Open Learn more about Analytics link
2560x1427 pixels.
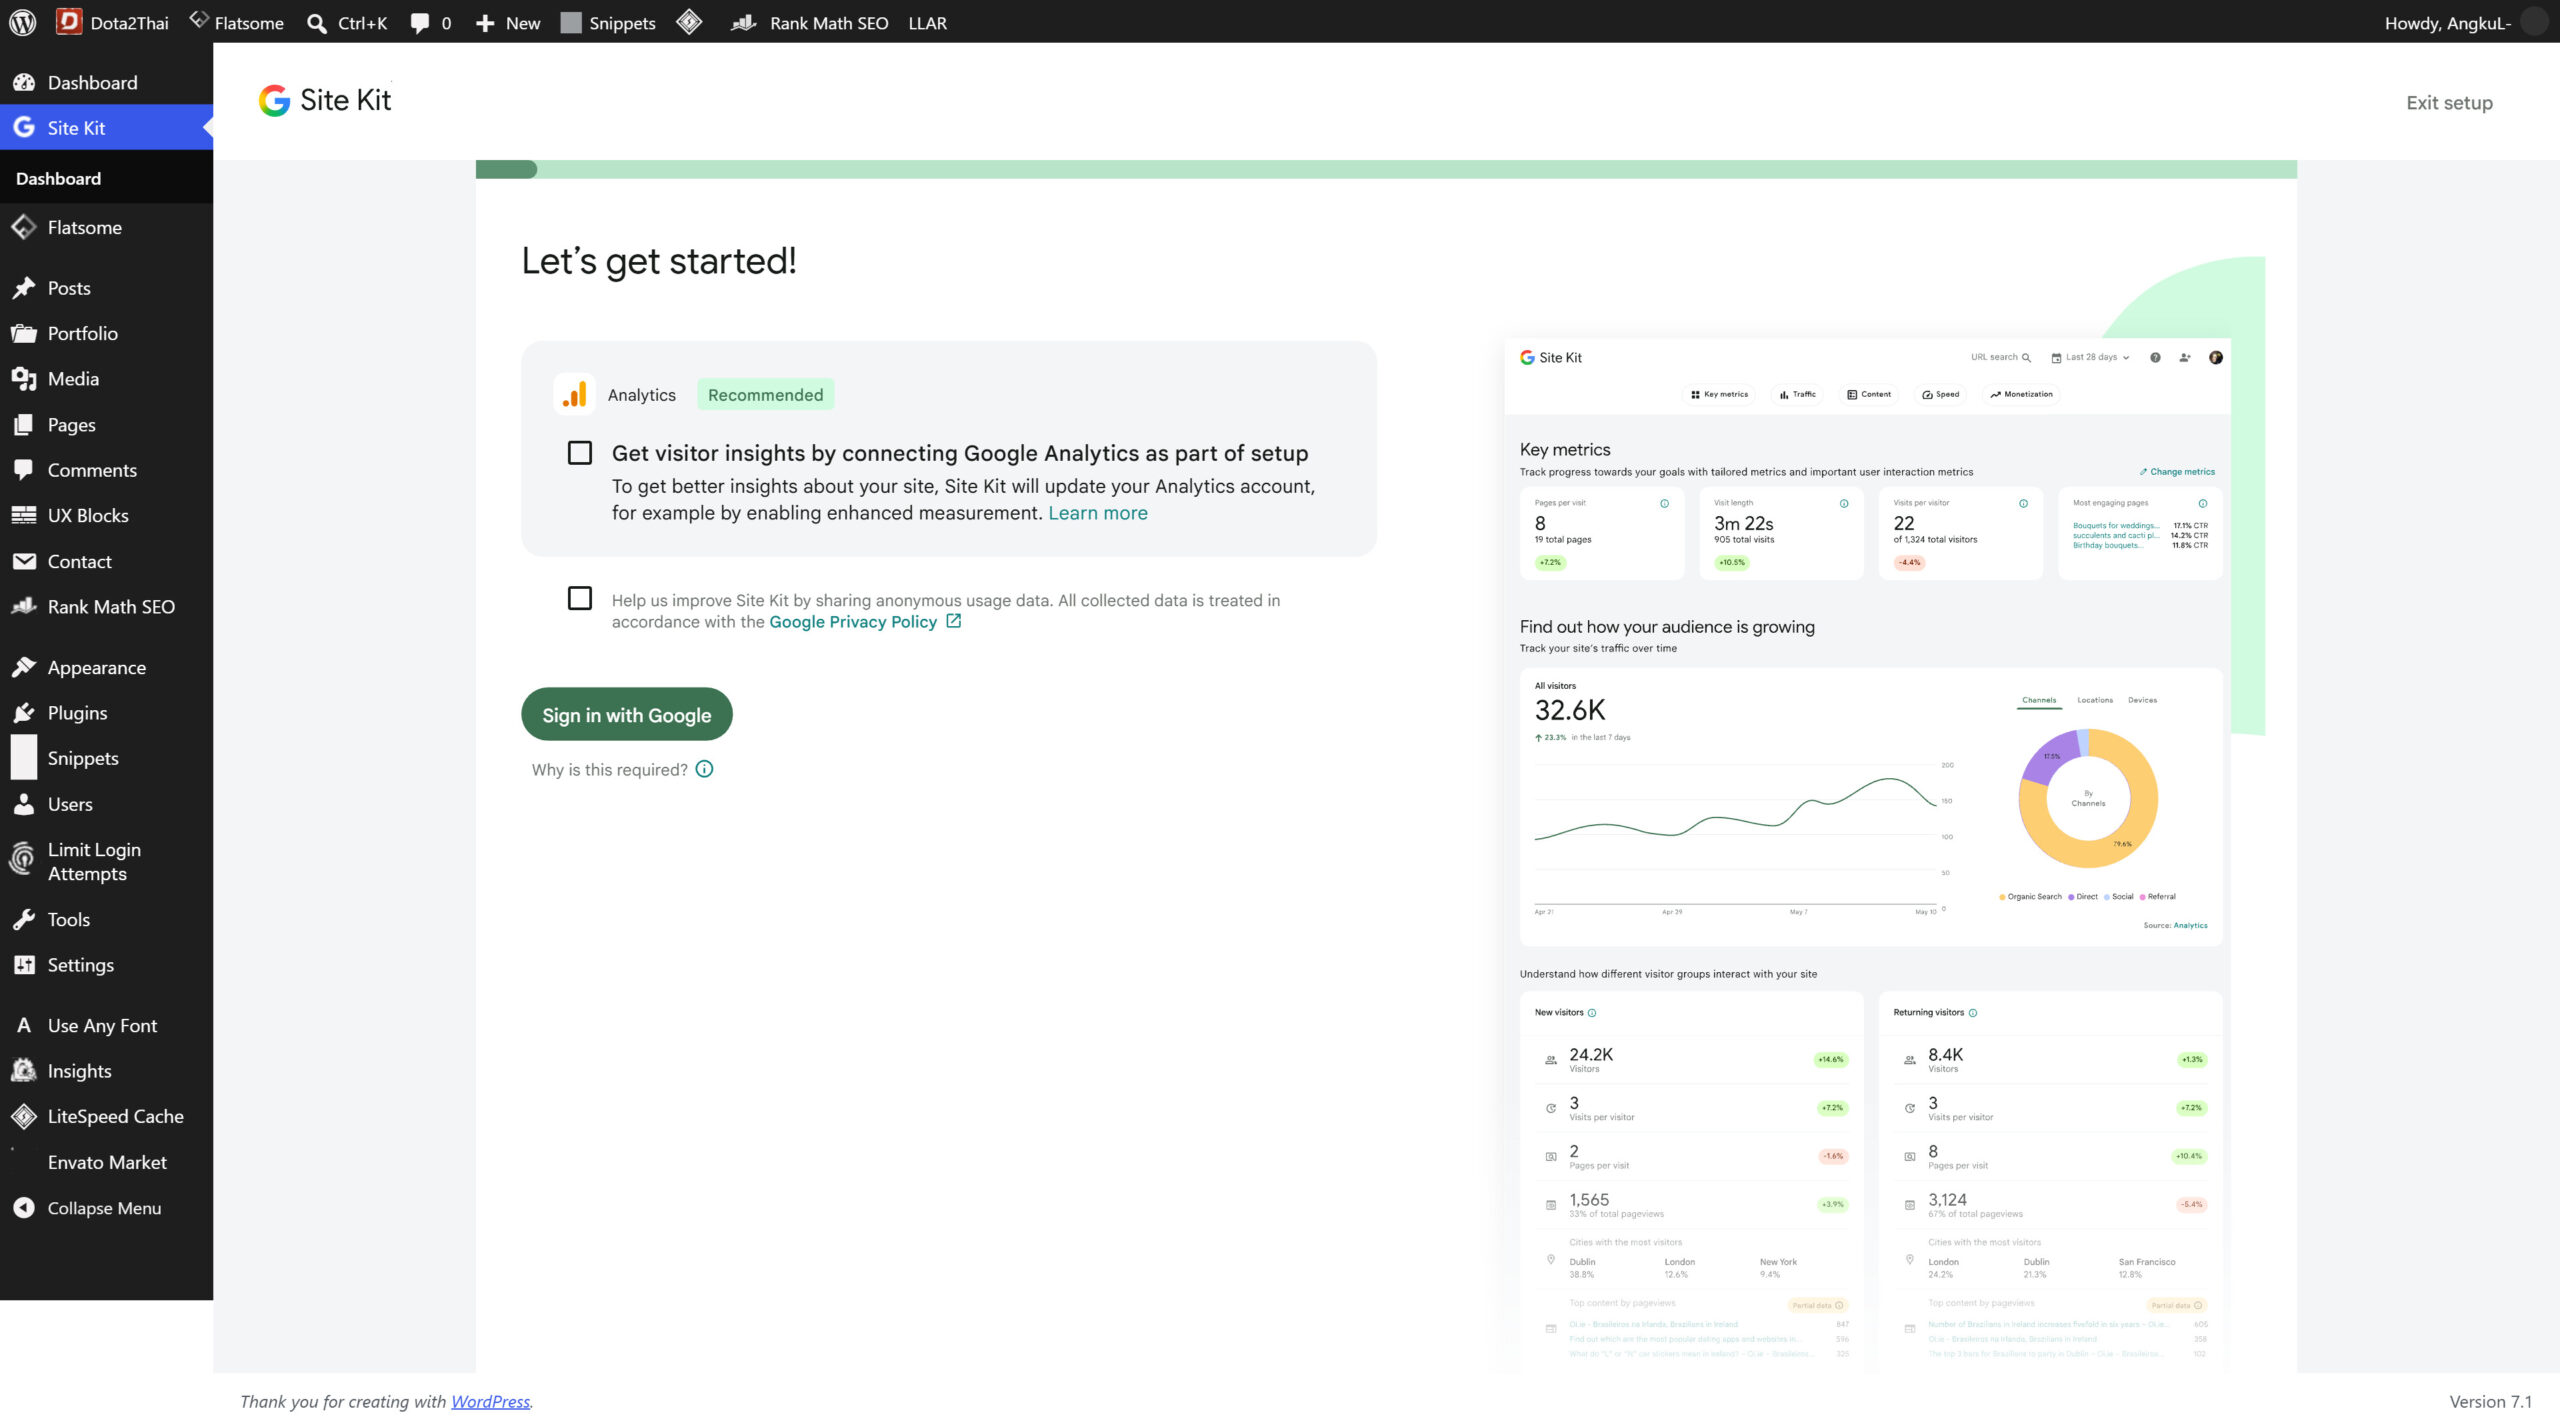coord(1098,513)
